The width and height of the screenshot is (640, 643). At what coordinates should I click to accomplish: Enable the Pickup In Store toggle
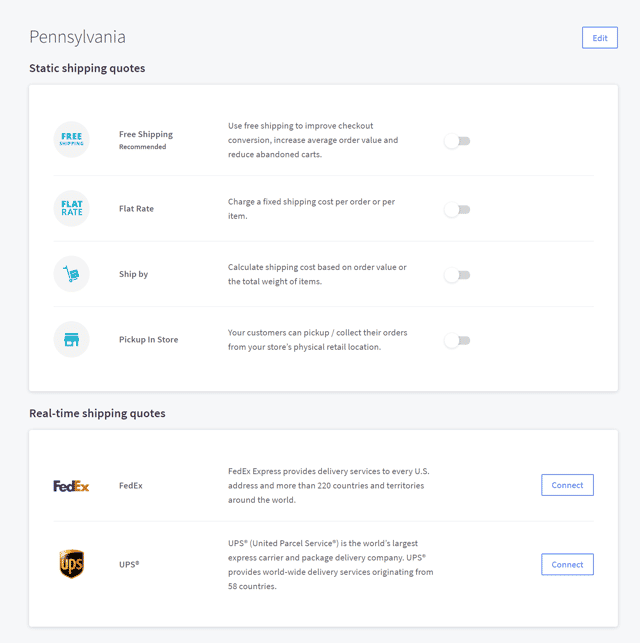coord(457,340)
